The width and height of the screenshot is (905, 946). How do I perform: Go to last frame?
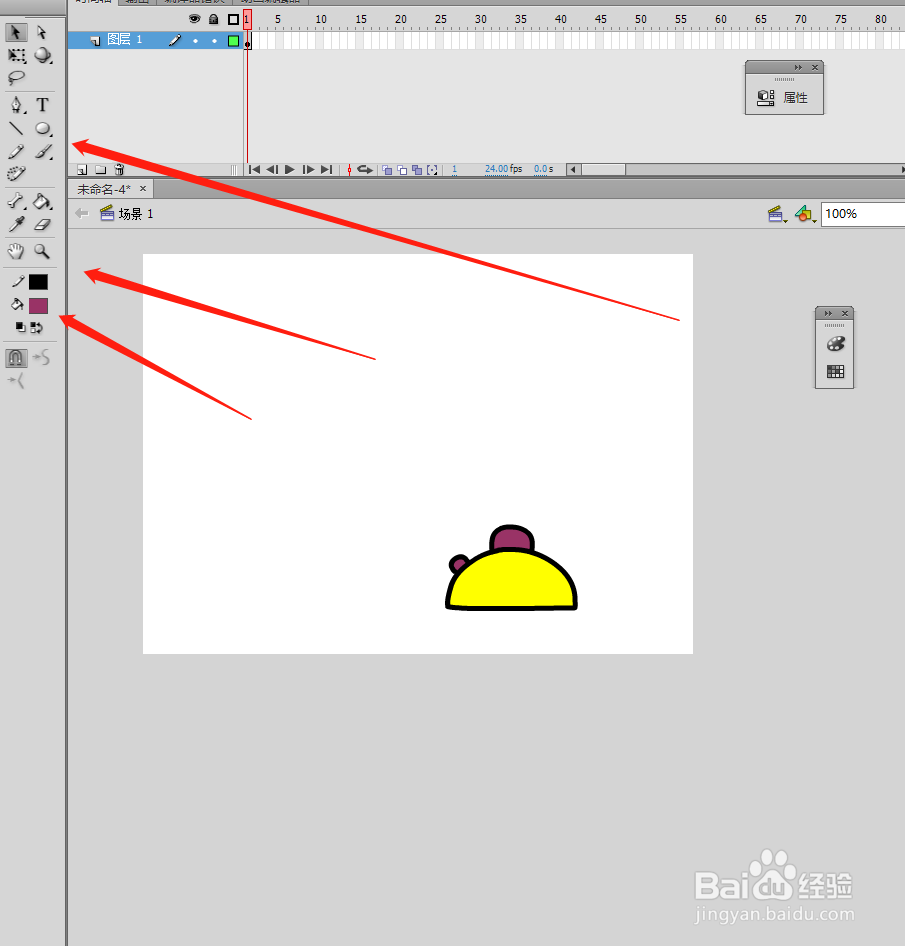pyautogui.click(x=326, y=170)
